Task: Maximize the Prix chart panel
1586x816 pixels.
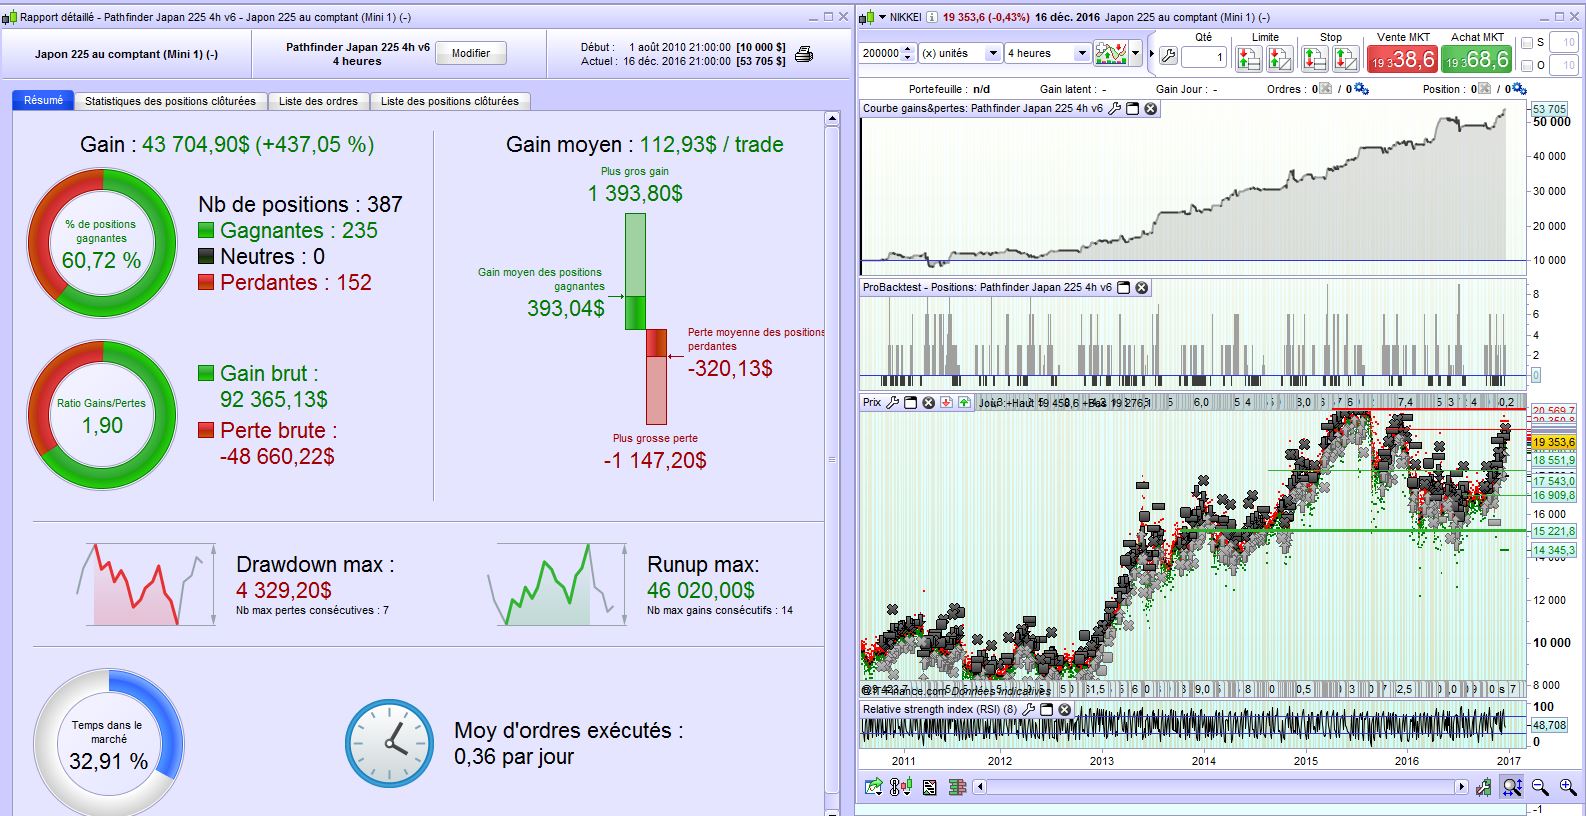Action: click(911, 402)
